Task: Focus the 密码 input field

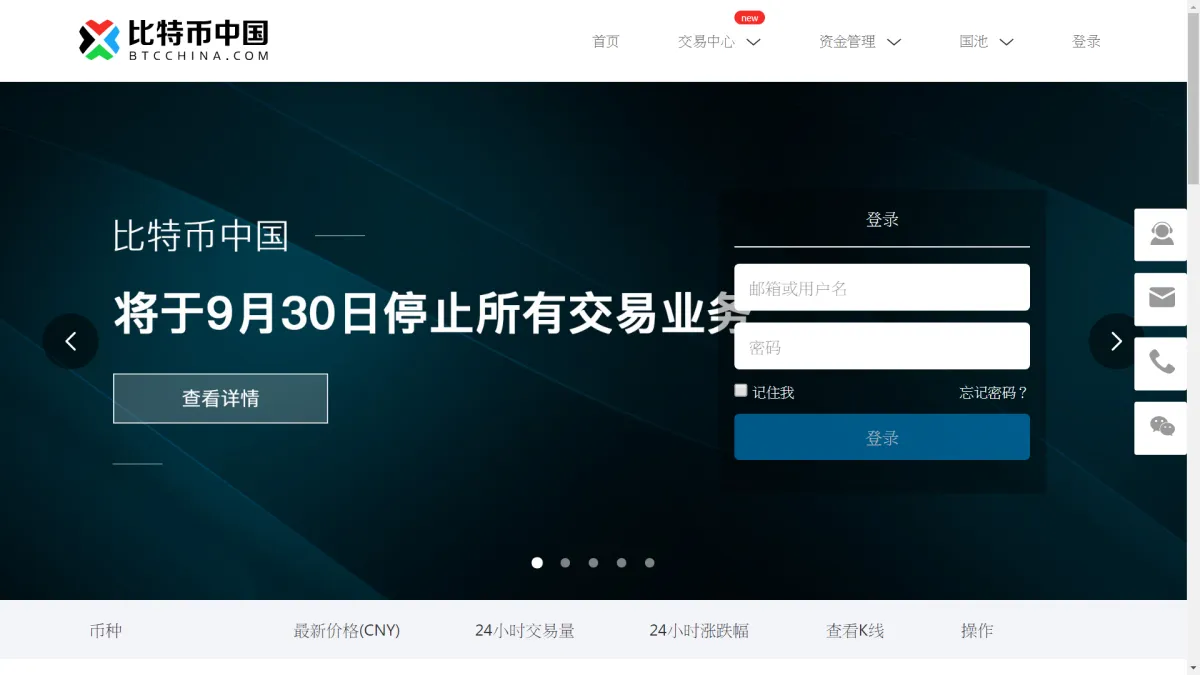Action: pos(882,346)
